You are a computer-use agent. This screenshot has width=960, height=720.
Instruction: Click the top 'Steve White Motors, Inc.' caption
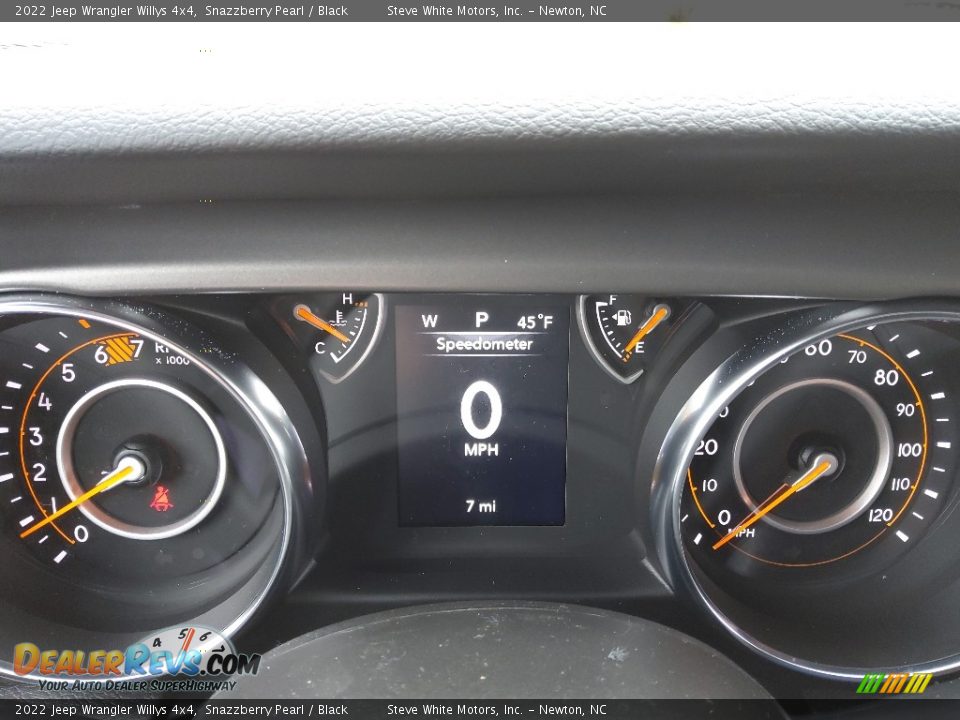pyautogui.click(x=454, y=10)
